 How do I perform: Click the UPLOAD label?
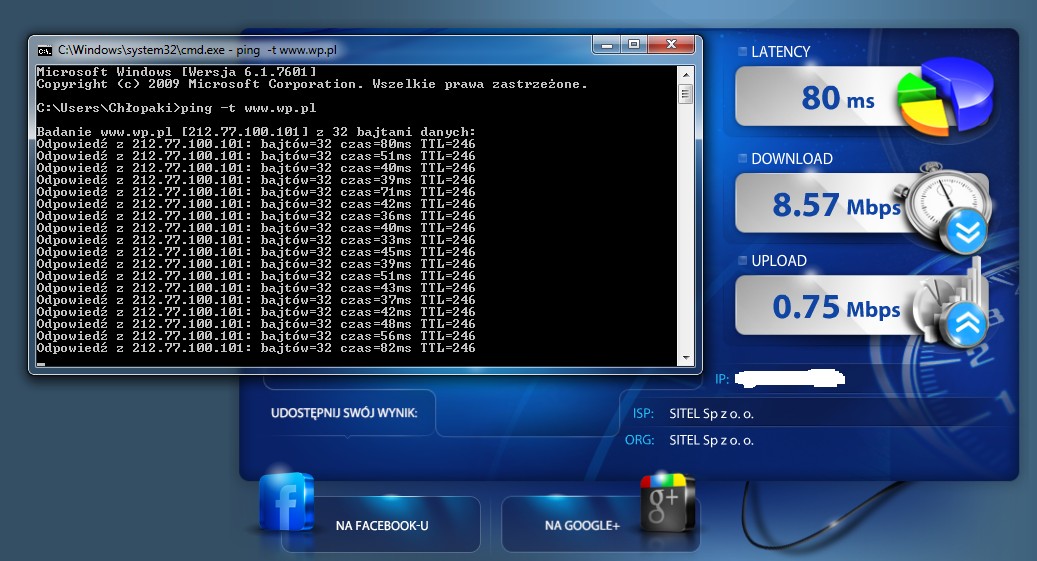click(x=778, y=261)
